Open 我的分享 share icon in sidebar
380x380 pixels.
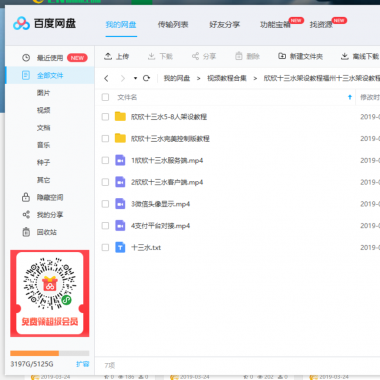point(26,215)
